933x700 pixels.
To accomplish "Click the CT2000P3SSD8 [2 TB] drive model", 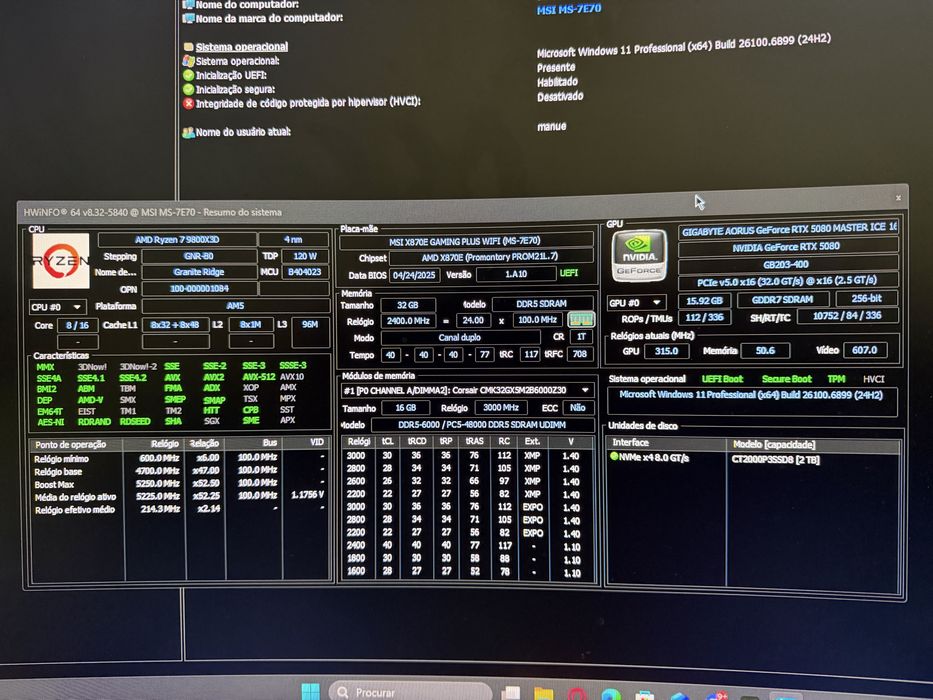I will pos(776,459).
